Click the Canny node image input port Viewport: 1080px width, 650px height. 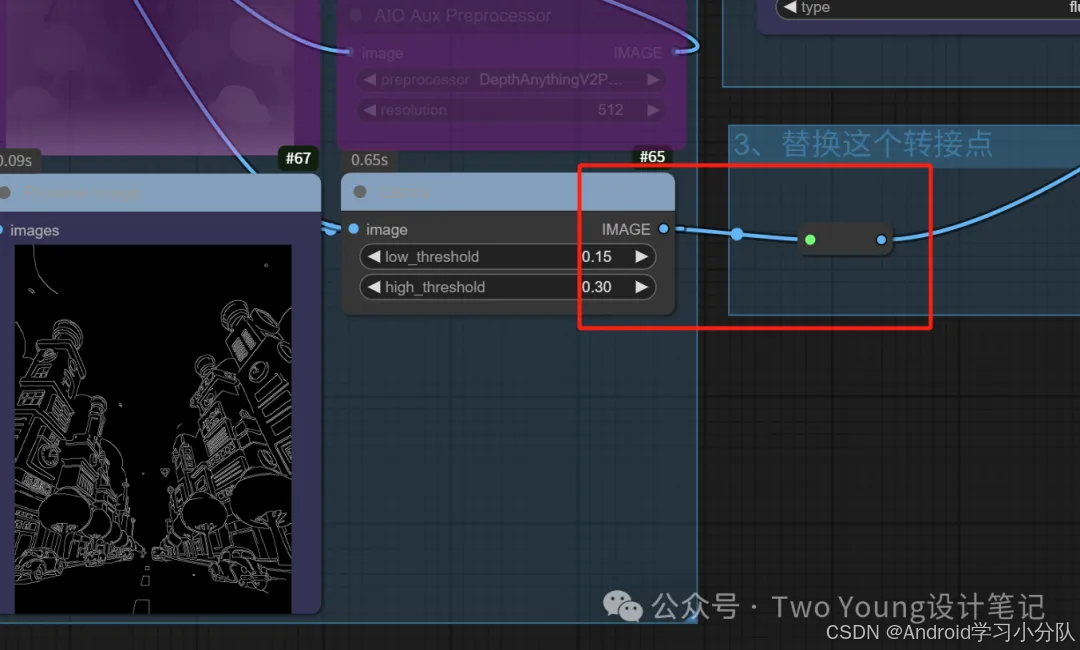click(x=353, y=229)
